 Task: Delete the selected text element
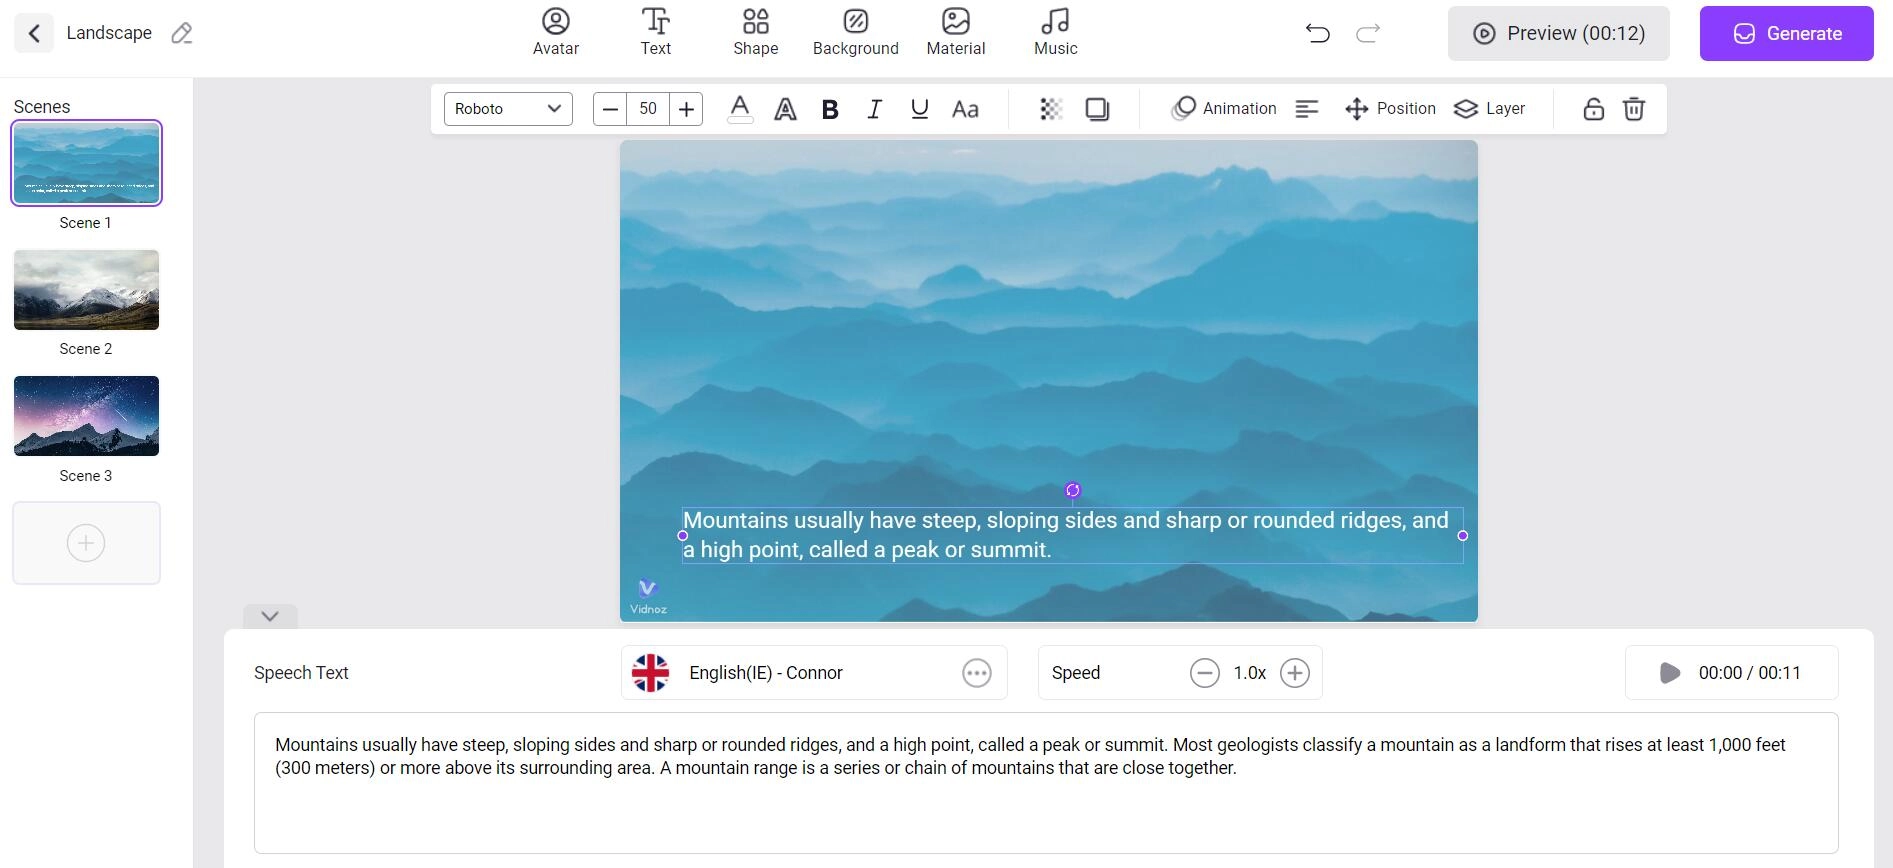1633,109
